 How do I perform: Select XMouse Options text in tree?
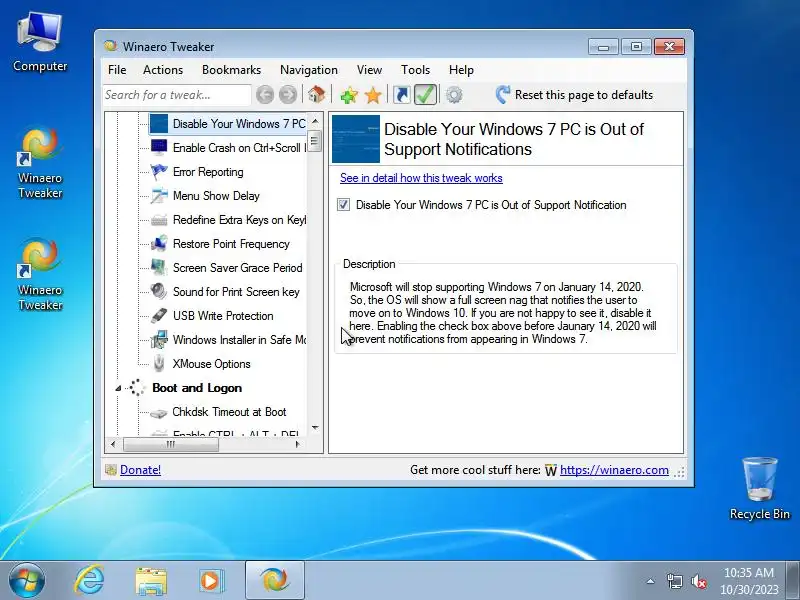(x=211, y=364)
